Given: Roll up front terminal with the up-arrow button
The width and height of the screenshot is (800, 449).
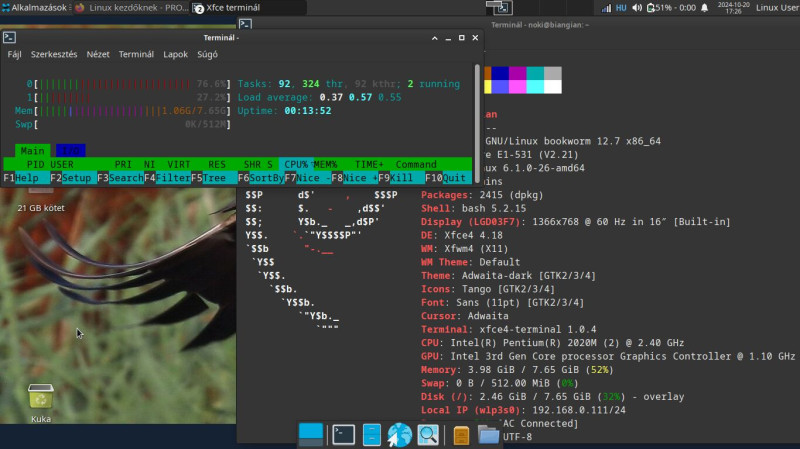Looking at the screenshot, I should click(x=435, y=38).
